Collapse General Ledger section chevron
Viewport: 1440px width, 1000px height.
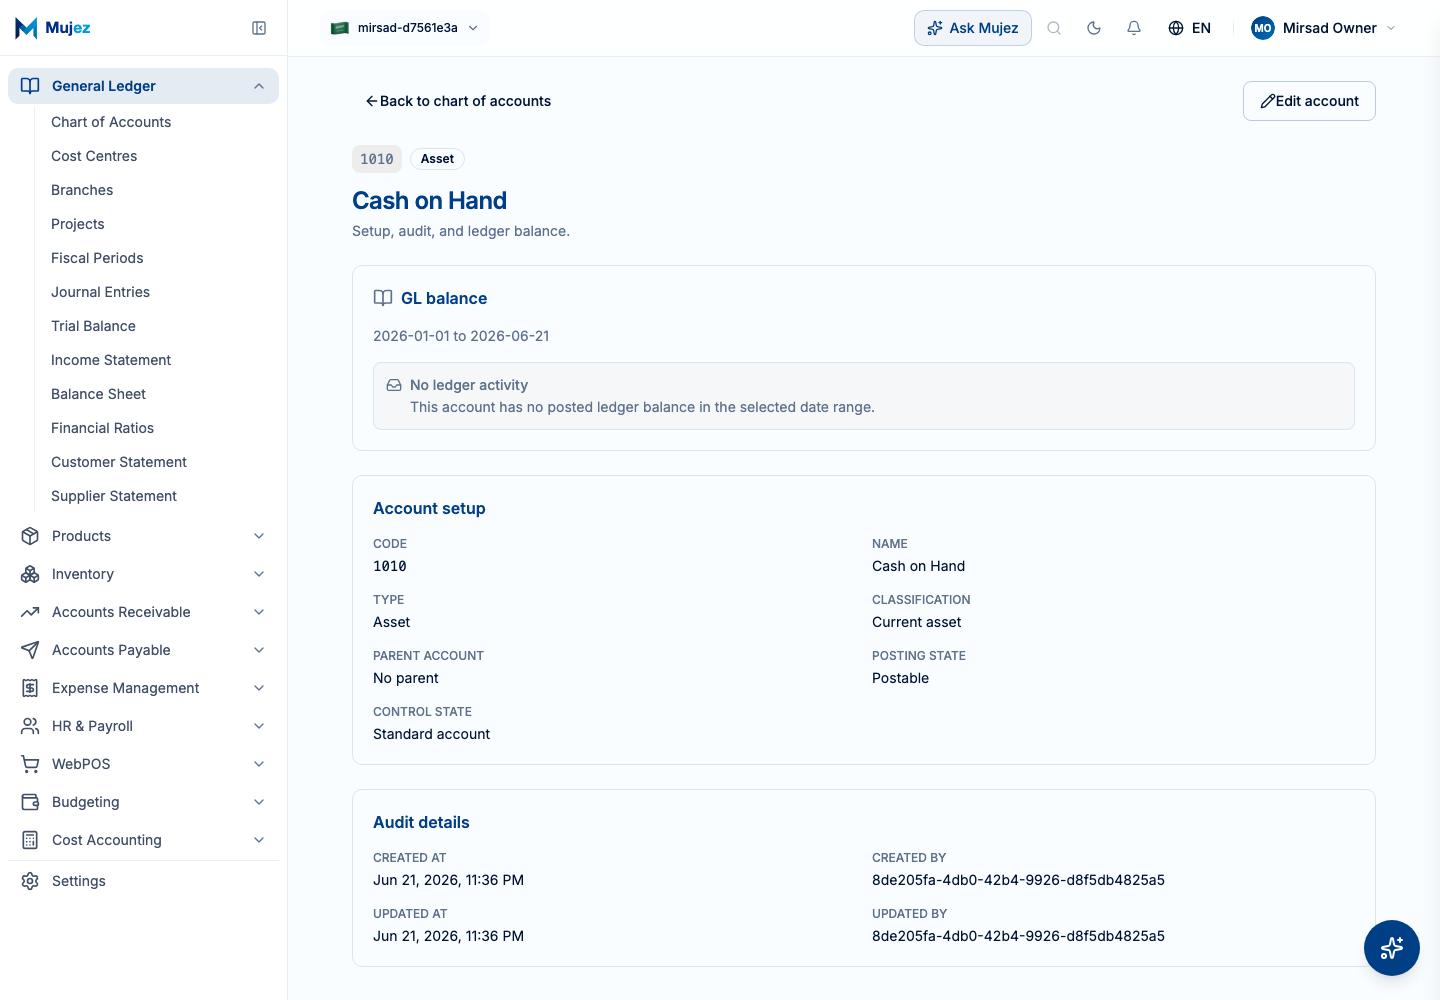pos(259,86)
